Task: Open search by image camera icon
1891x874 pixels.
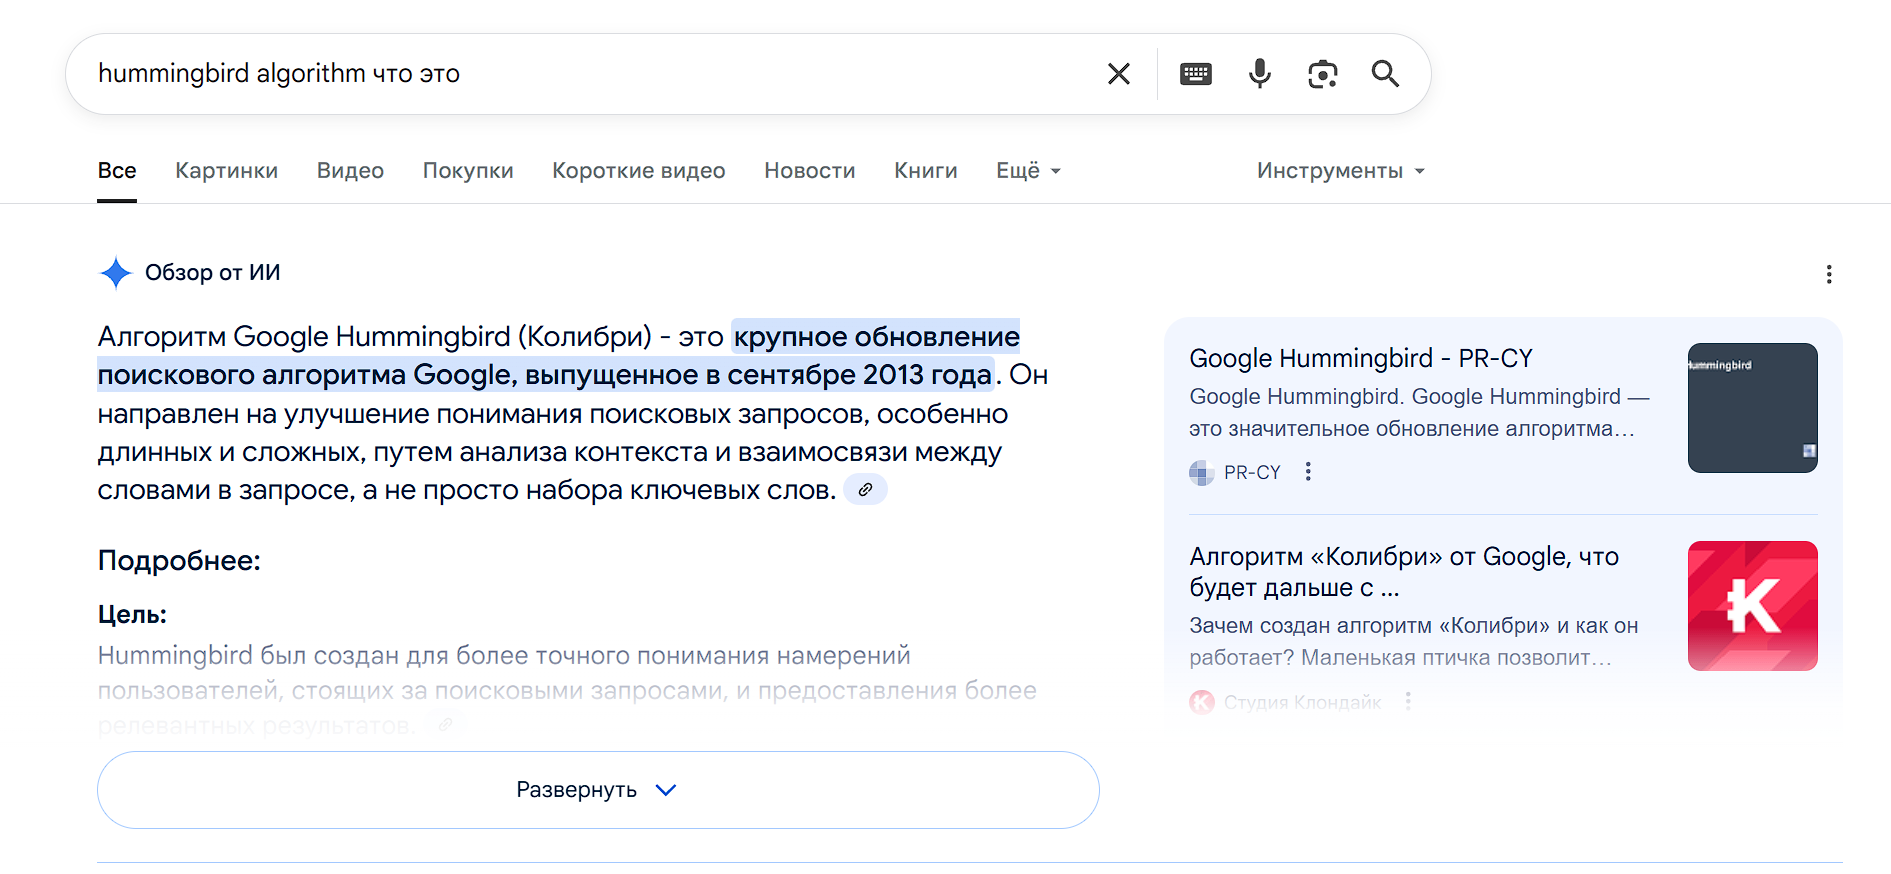Action: (x=1323, y=74)
